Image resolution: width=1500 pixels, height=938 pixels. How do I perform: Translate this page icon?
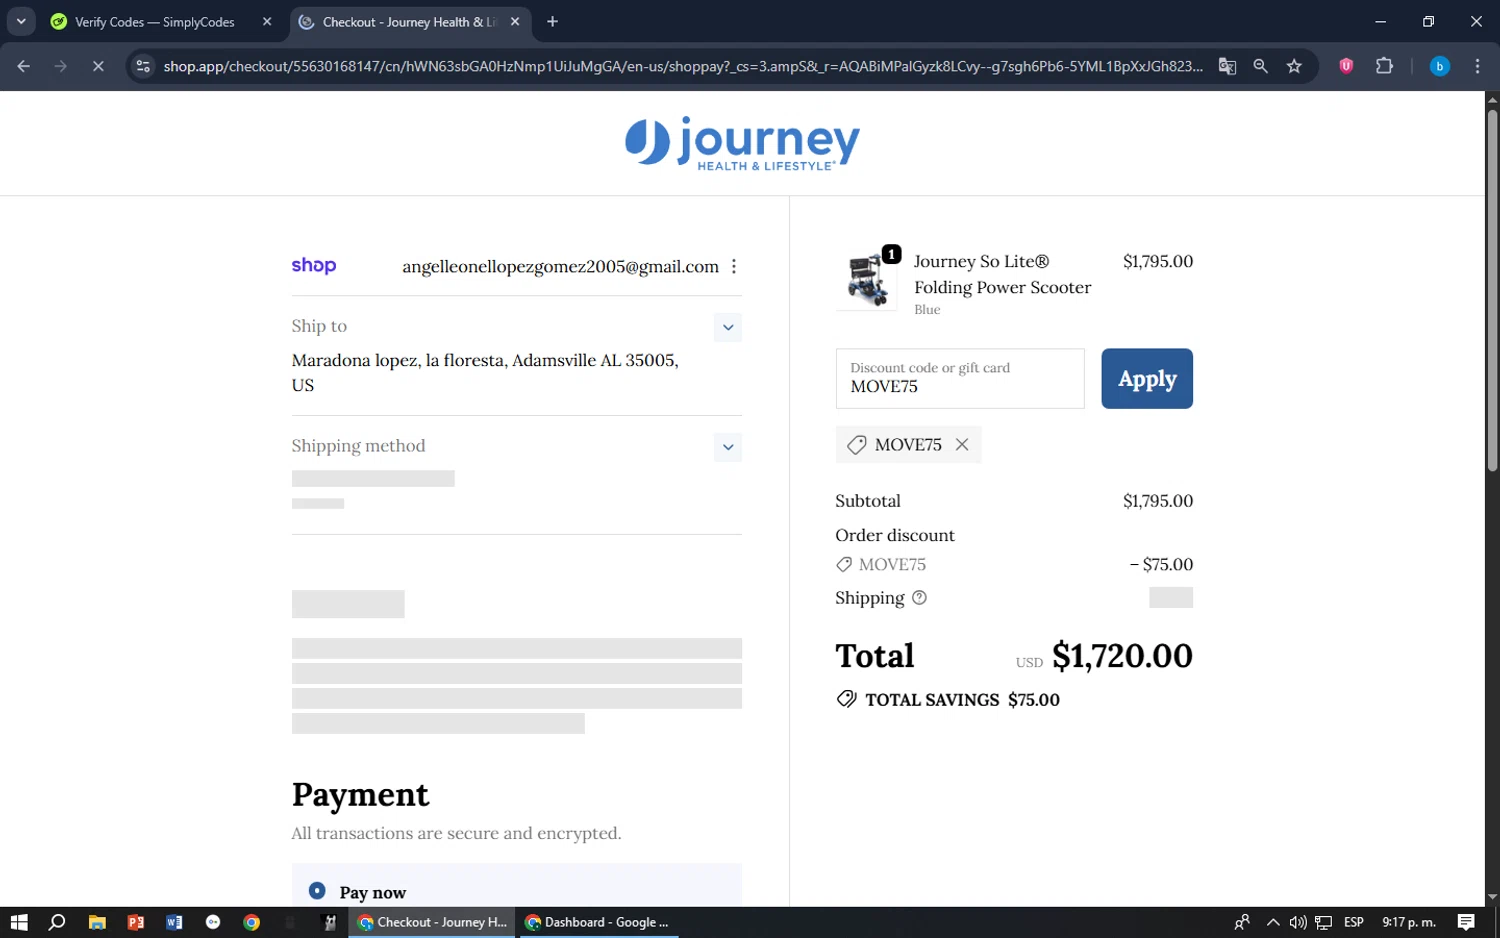1227,66
